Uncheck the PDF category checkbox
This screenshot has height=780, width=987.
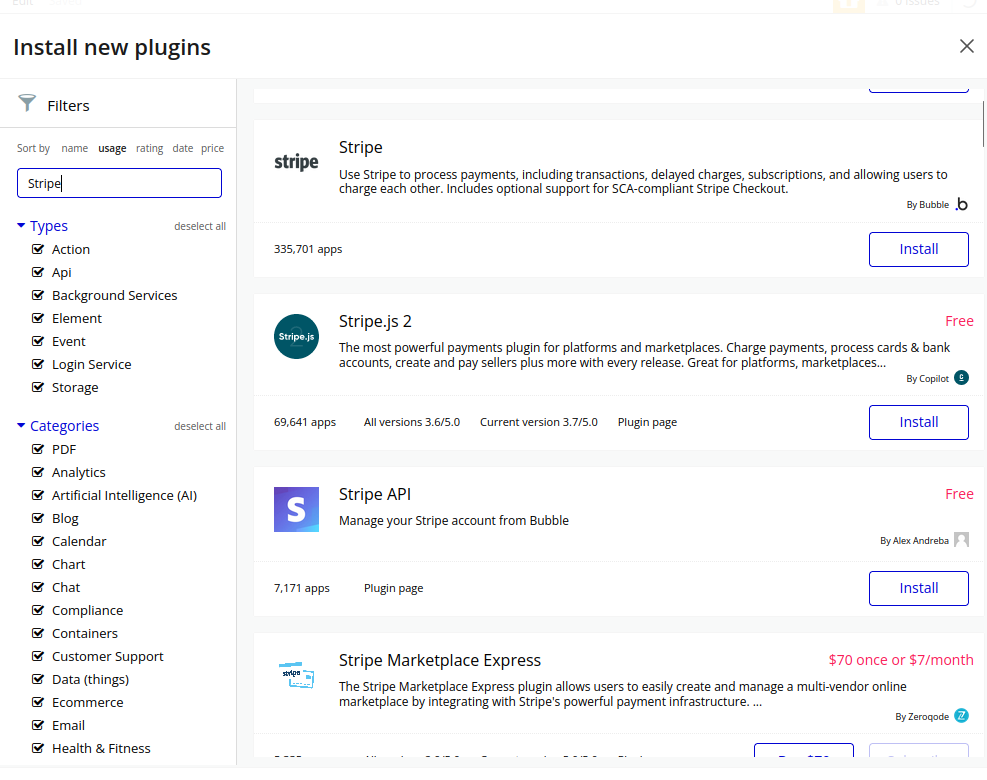coord(38,449)
